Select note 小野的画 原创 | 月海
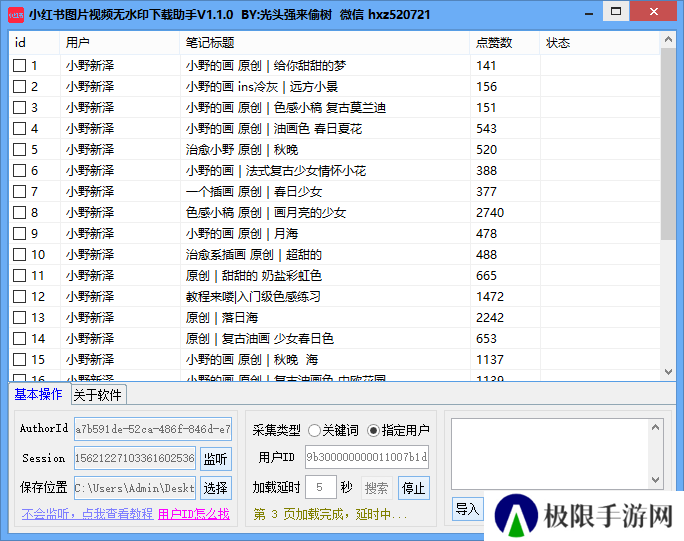Screen dimensions: 684x541 tap(242, 233)
